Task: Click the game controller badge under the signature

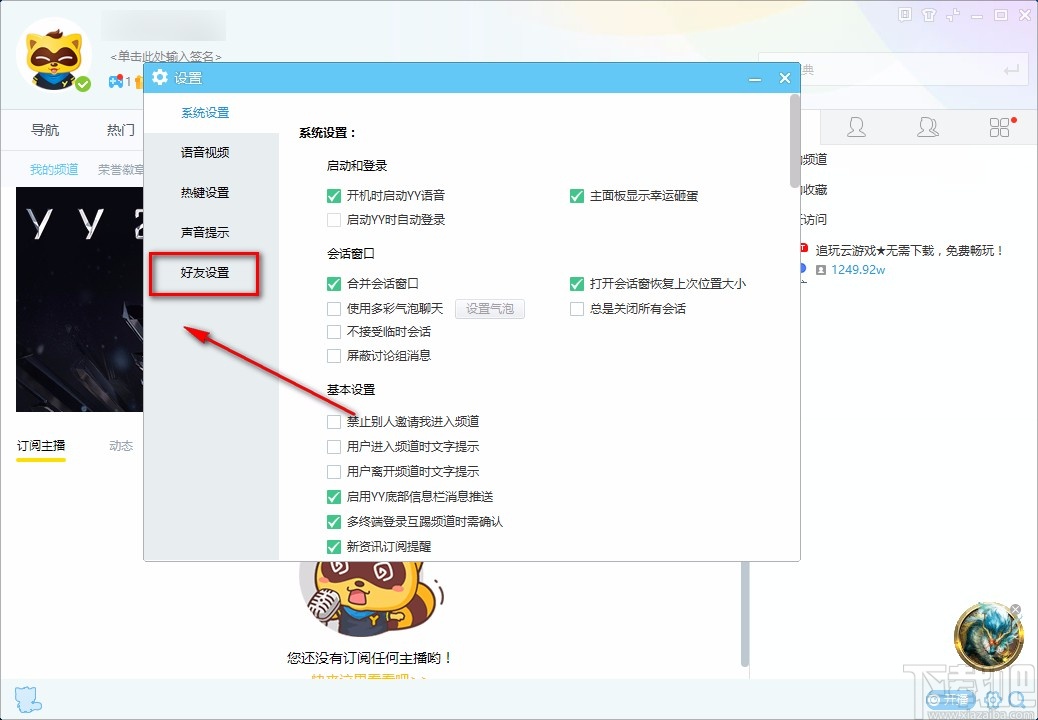Action: [x=116, y=82]
